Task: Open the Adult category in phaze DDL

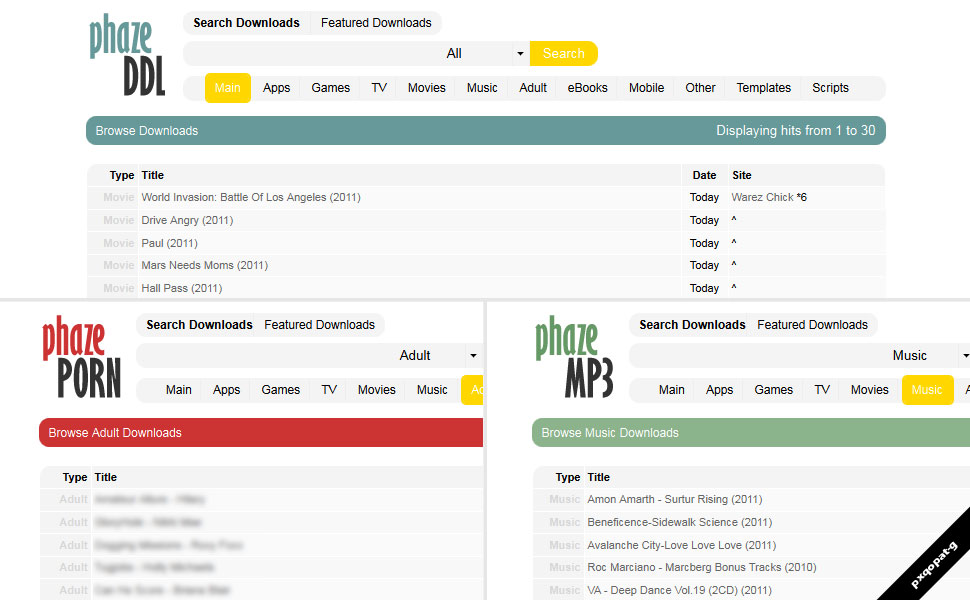Action: click(533, 88)
